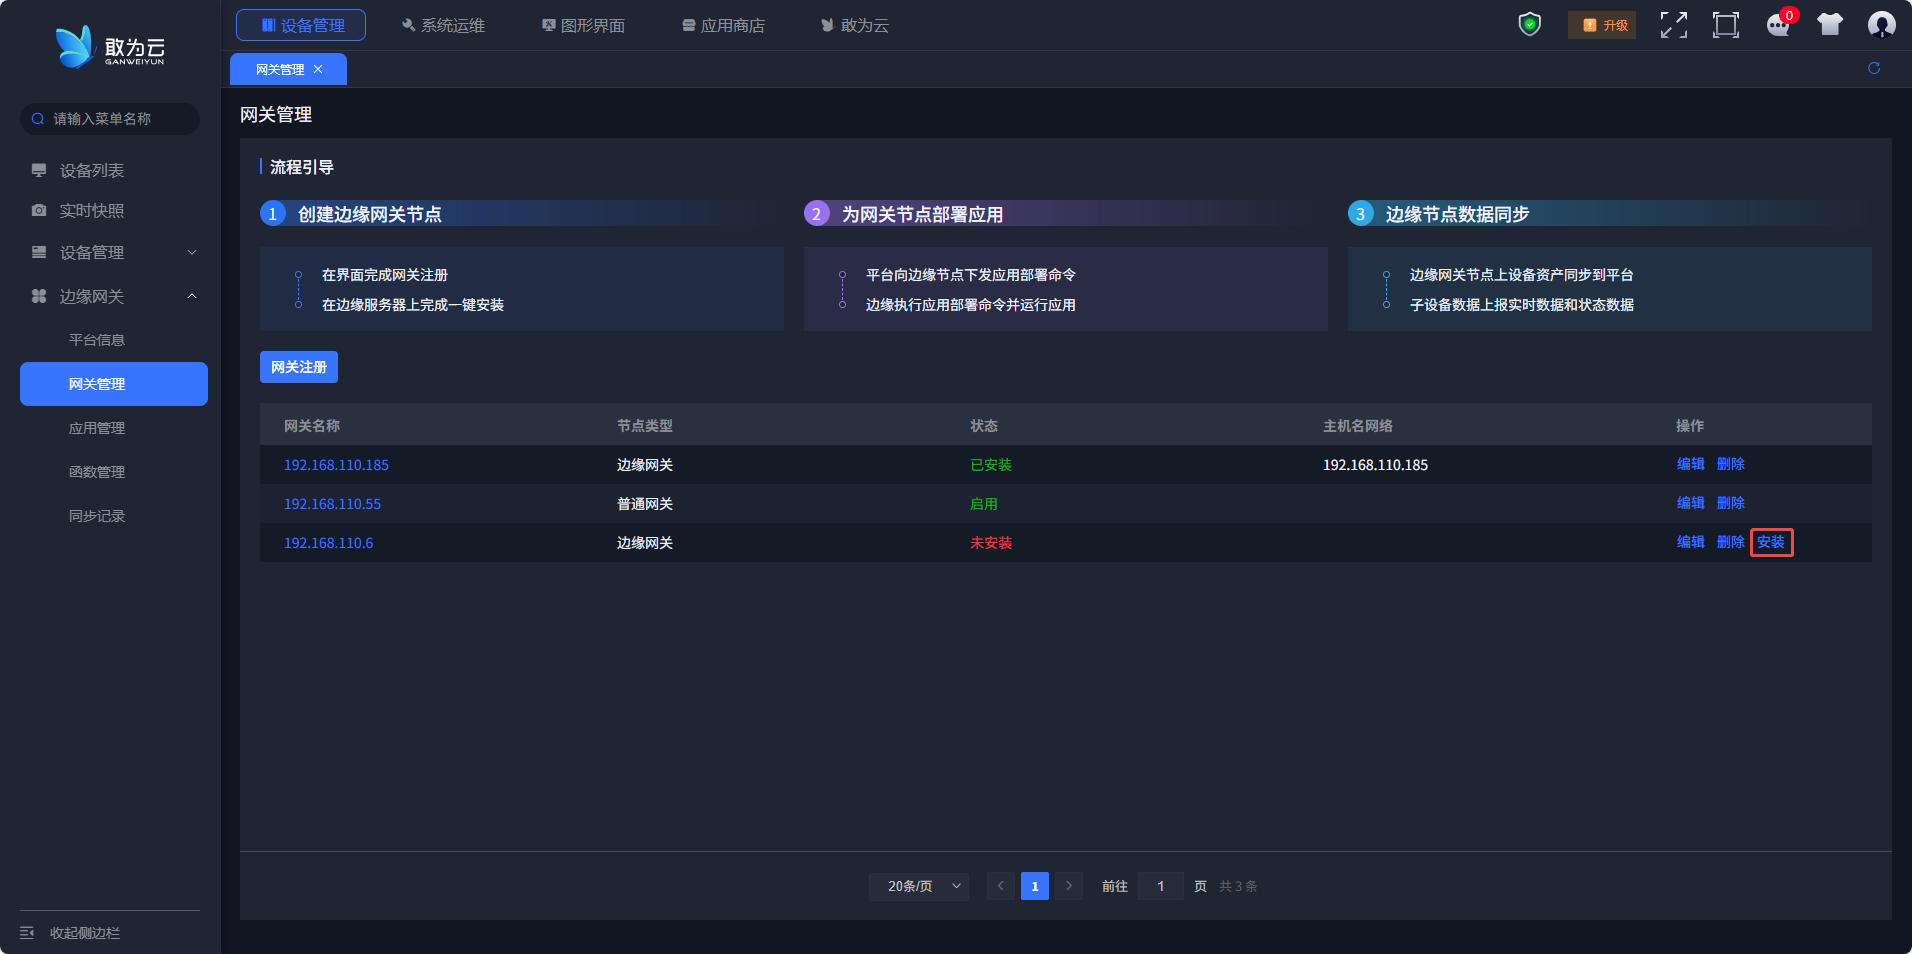Open the 应用商店 top menu
This screenshot has width=1912, height=954.
pos(723,25)
